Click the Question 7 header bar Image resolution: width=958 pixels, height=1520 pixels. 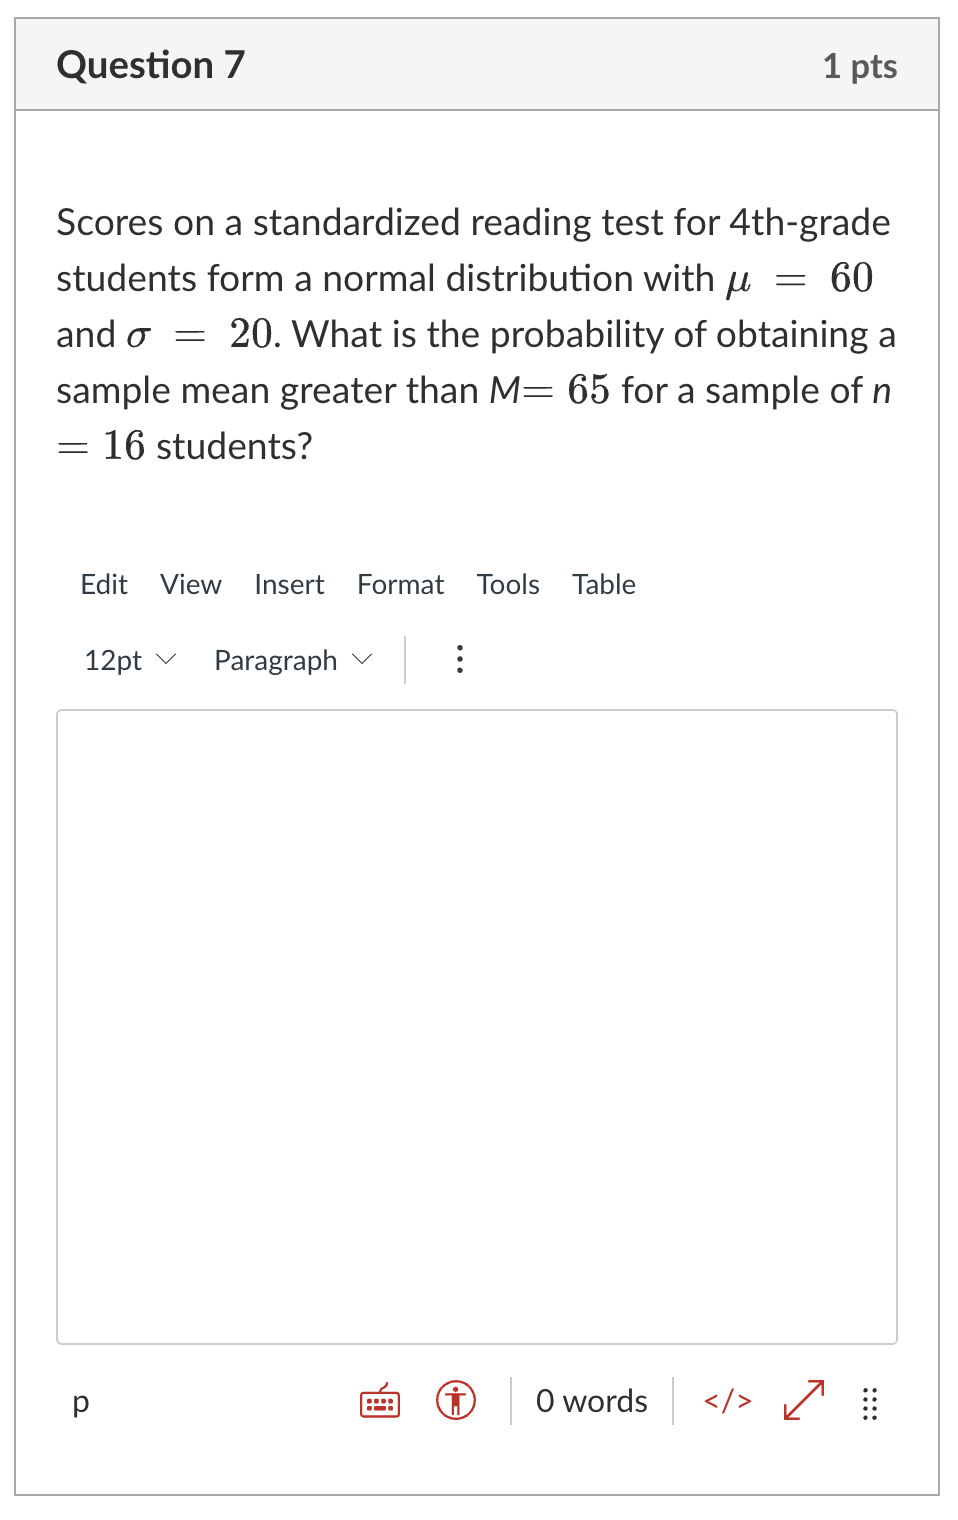coord(150,64)
